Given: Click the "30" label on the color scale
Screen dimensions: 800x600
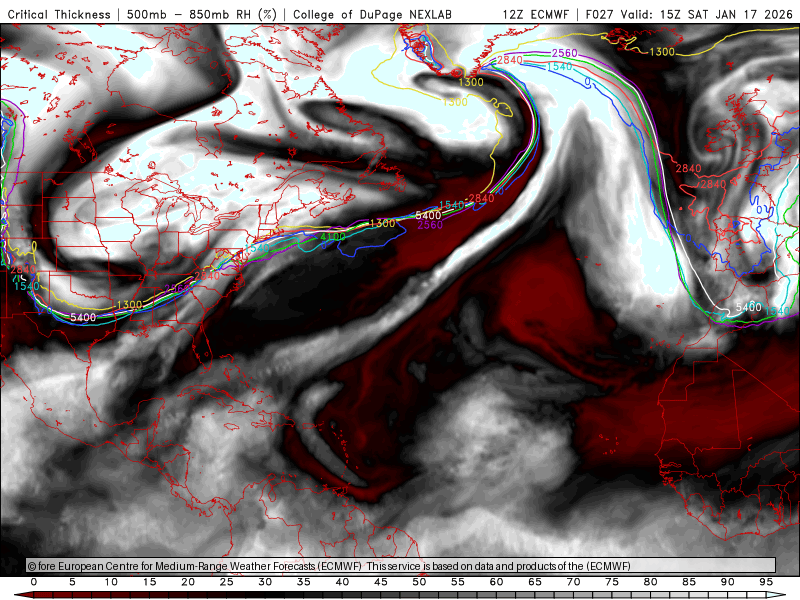Looking at the screenshot, I should (x=265, y=582).
